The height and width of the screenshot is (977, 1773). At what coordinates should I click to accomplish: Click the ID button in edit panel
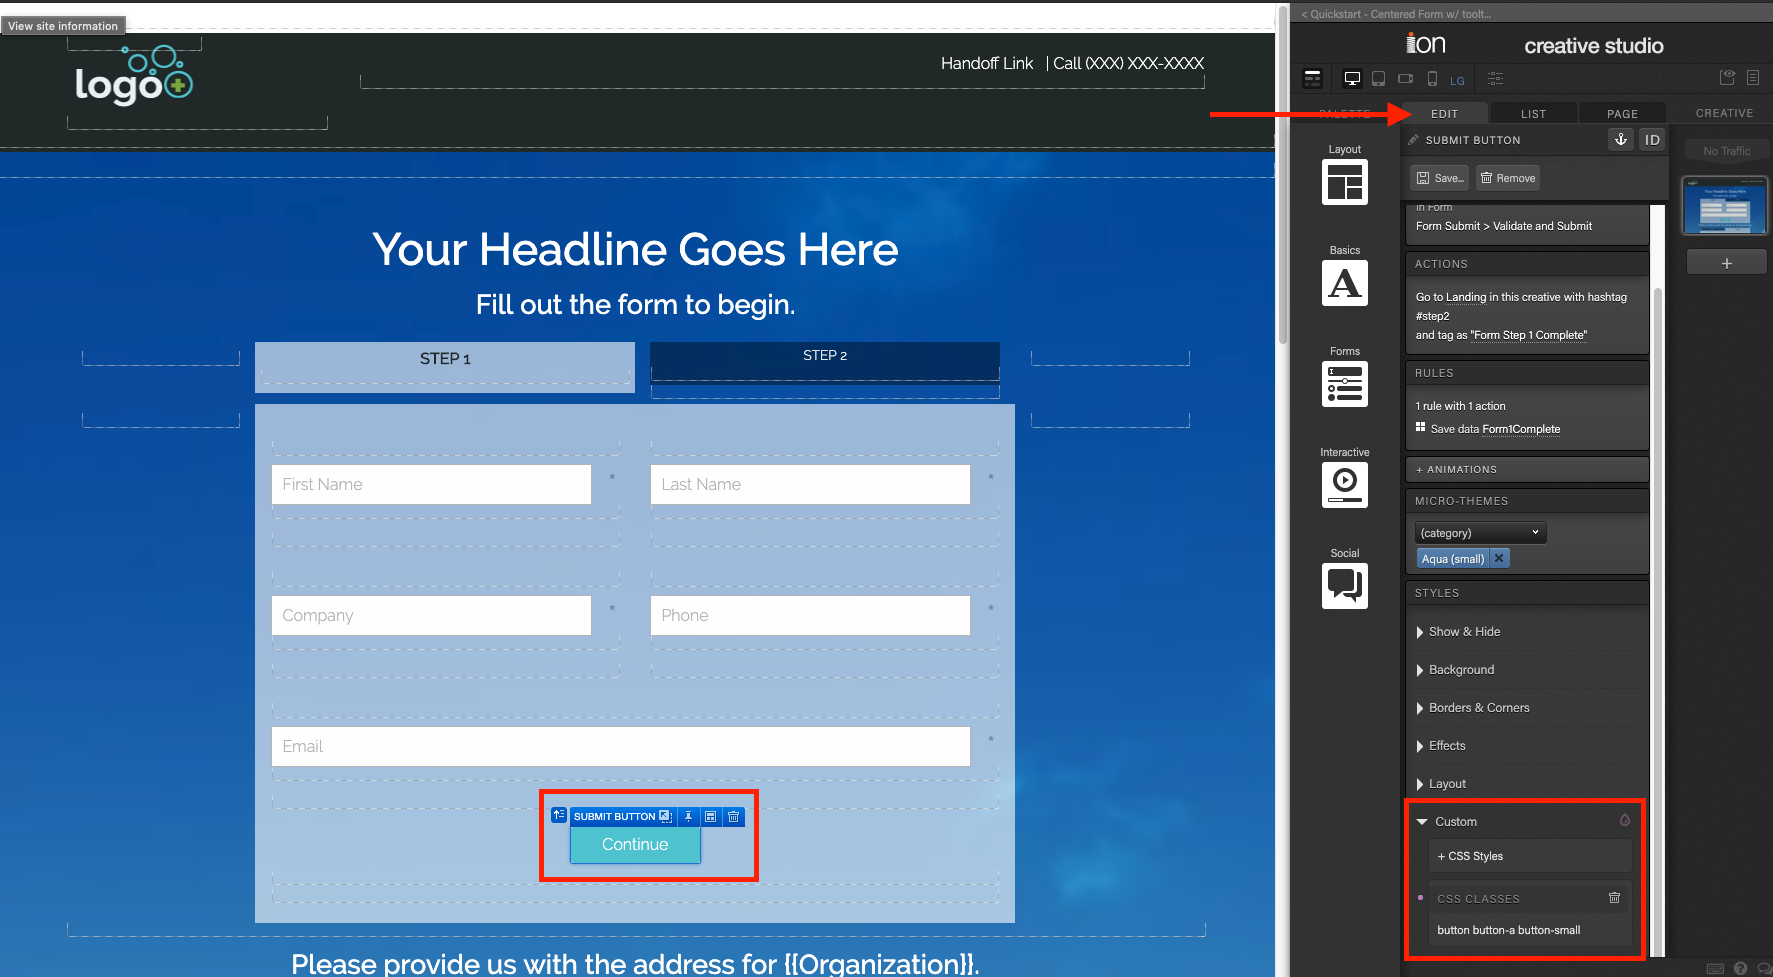pos(1652,140)
